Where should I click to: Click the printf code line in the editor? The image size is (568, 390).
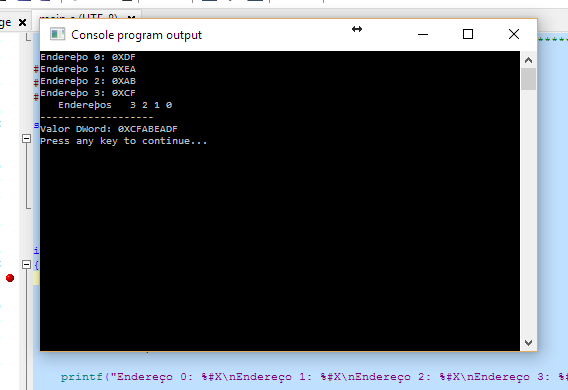314,377
